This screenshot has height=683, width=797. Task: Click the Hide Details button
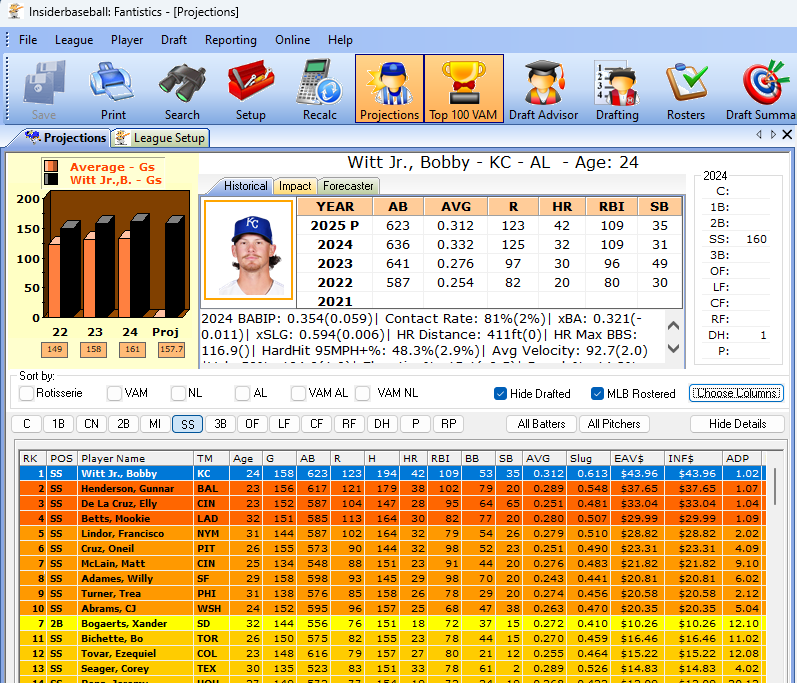pyautogui.click(x=738, y=424)
